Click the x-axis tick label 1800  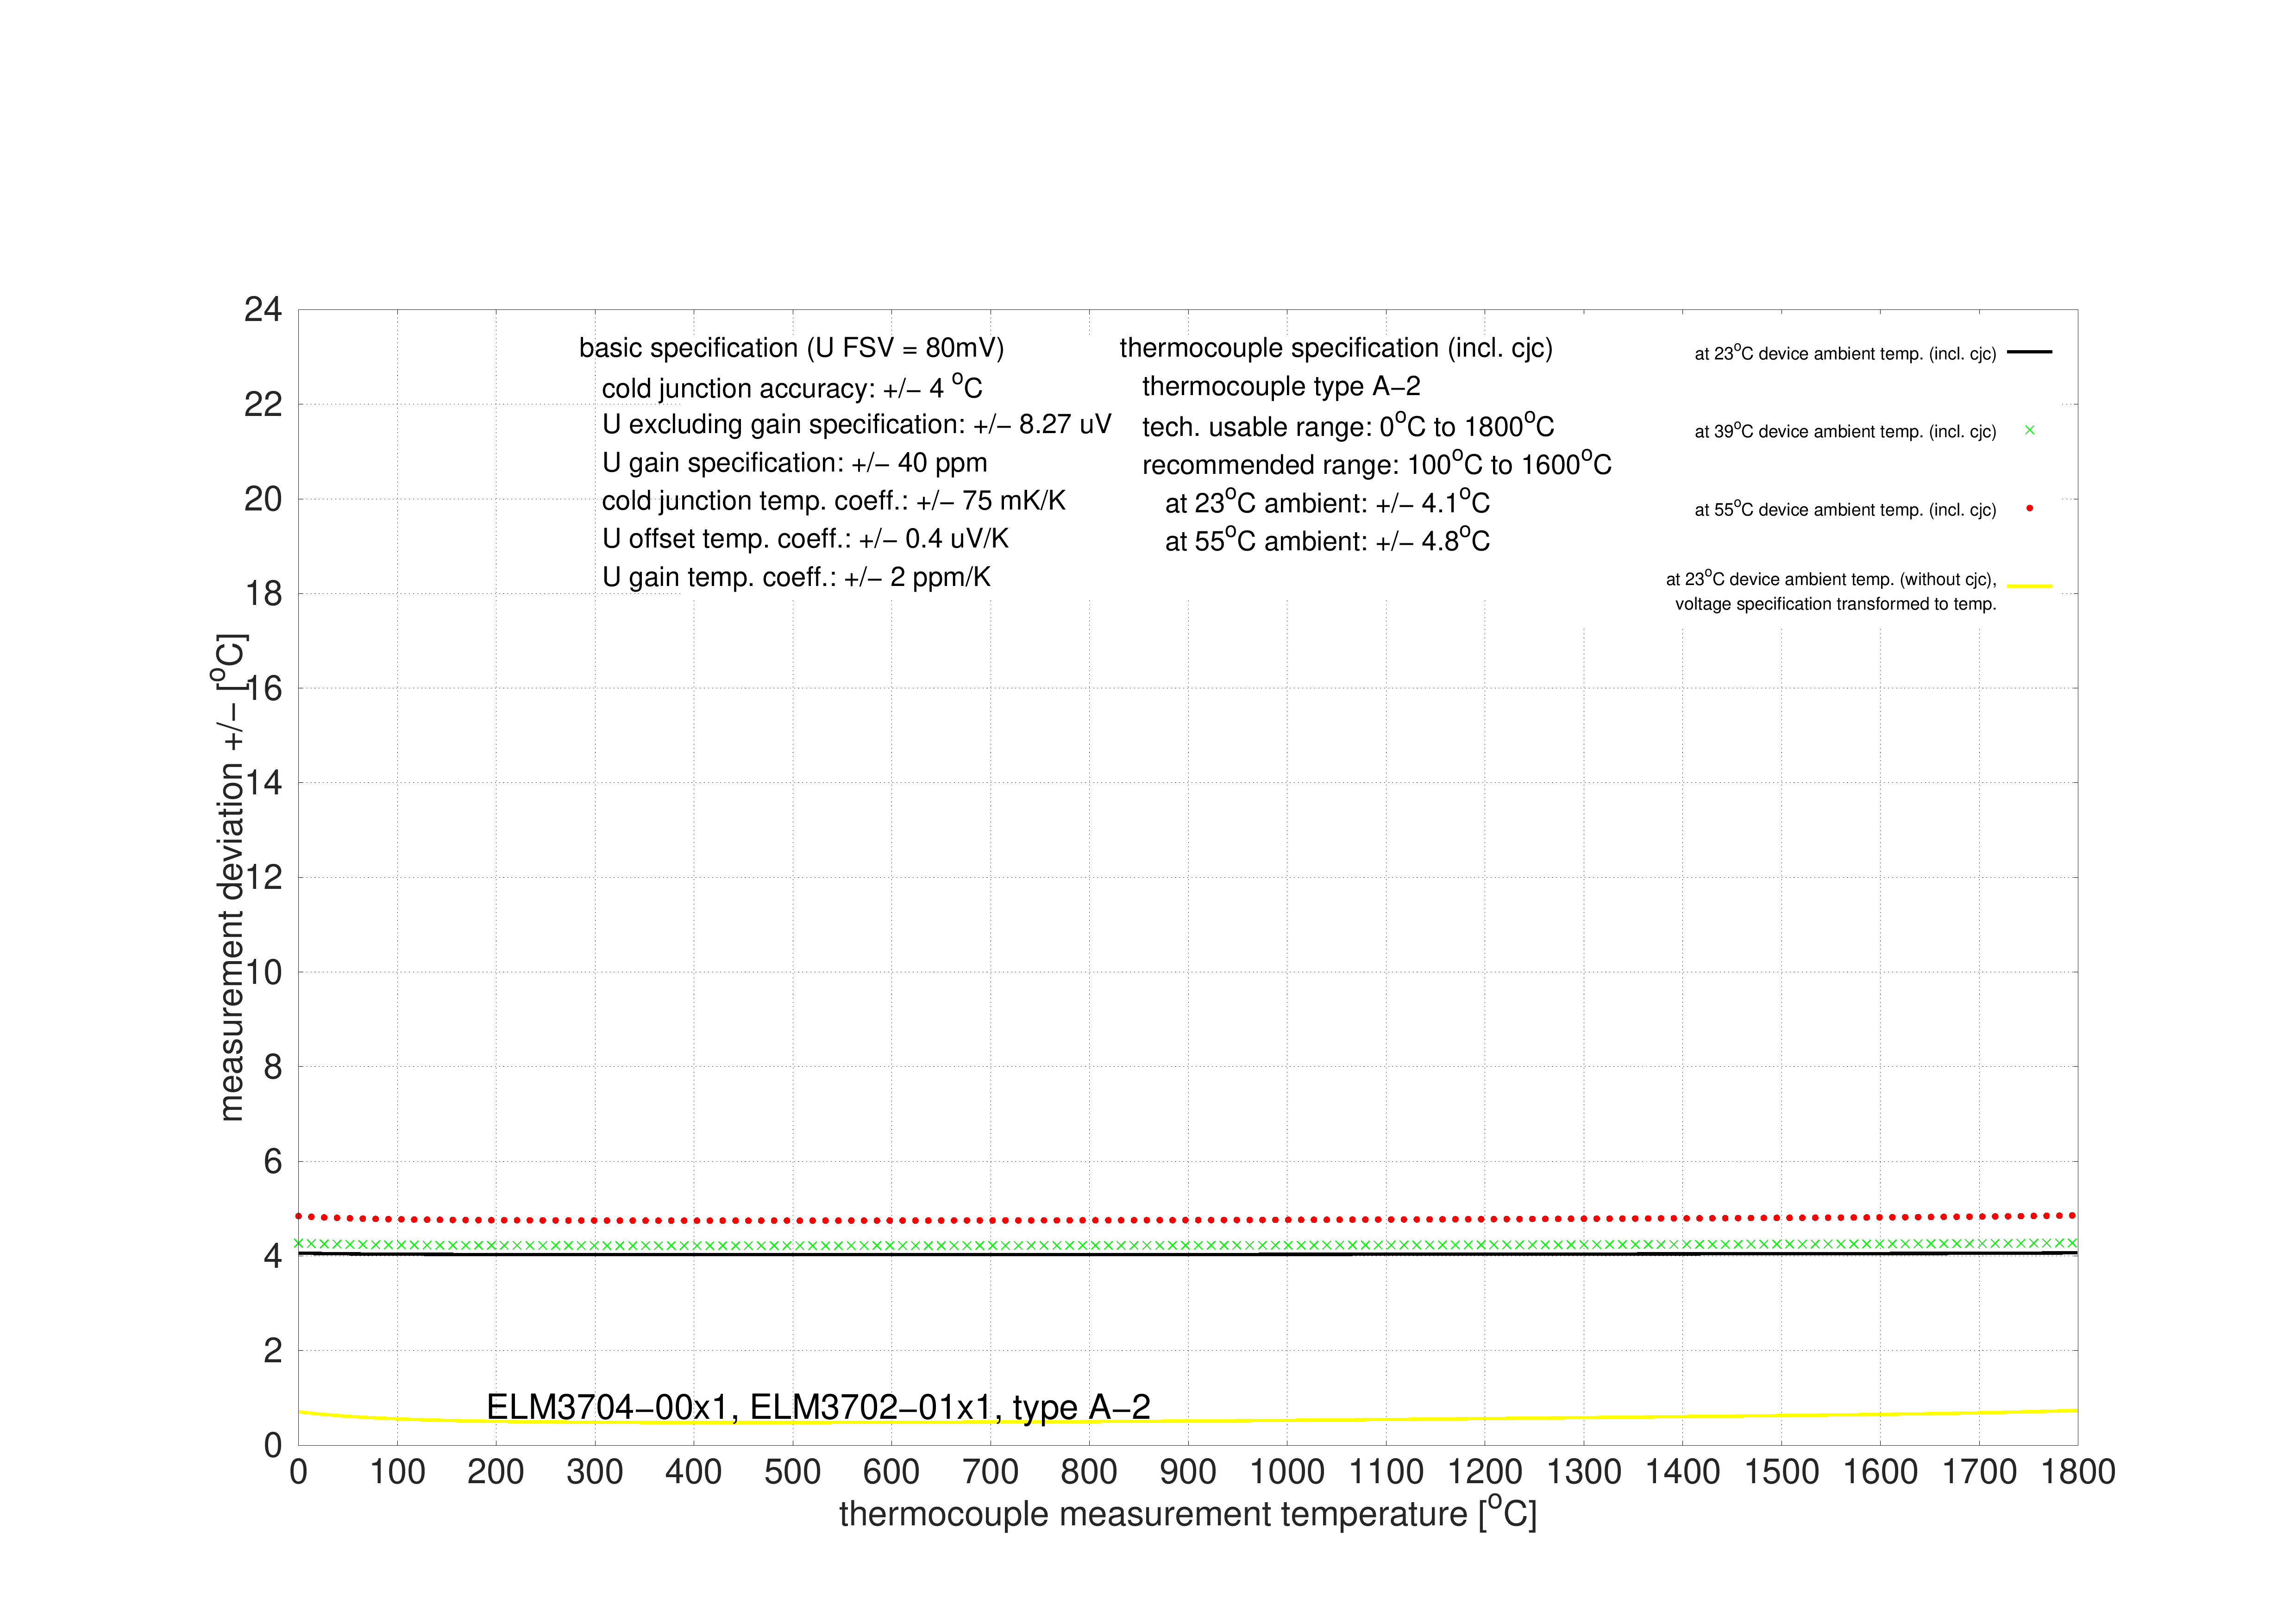[x=2078, y=1472]
